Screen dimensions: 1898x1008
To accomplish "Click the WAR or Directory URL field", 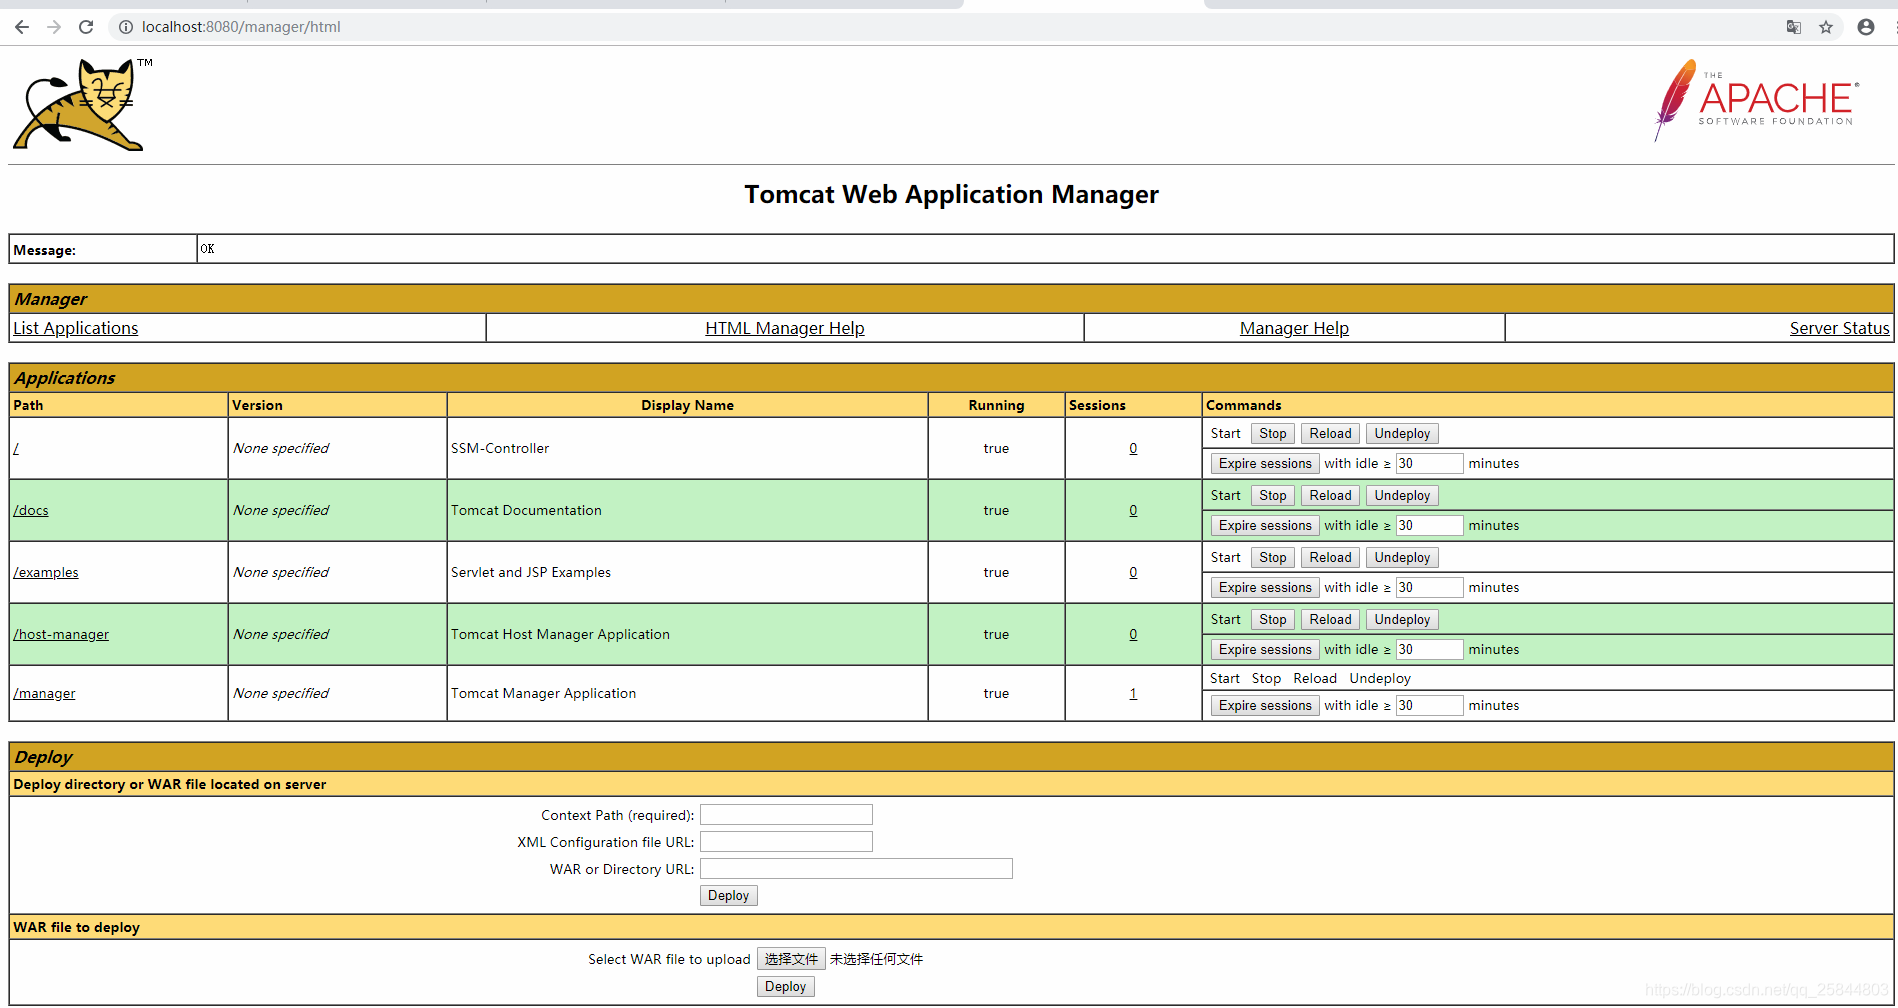I will coord(856,869).
